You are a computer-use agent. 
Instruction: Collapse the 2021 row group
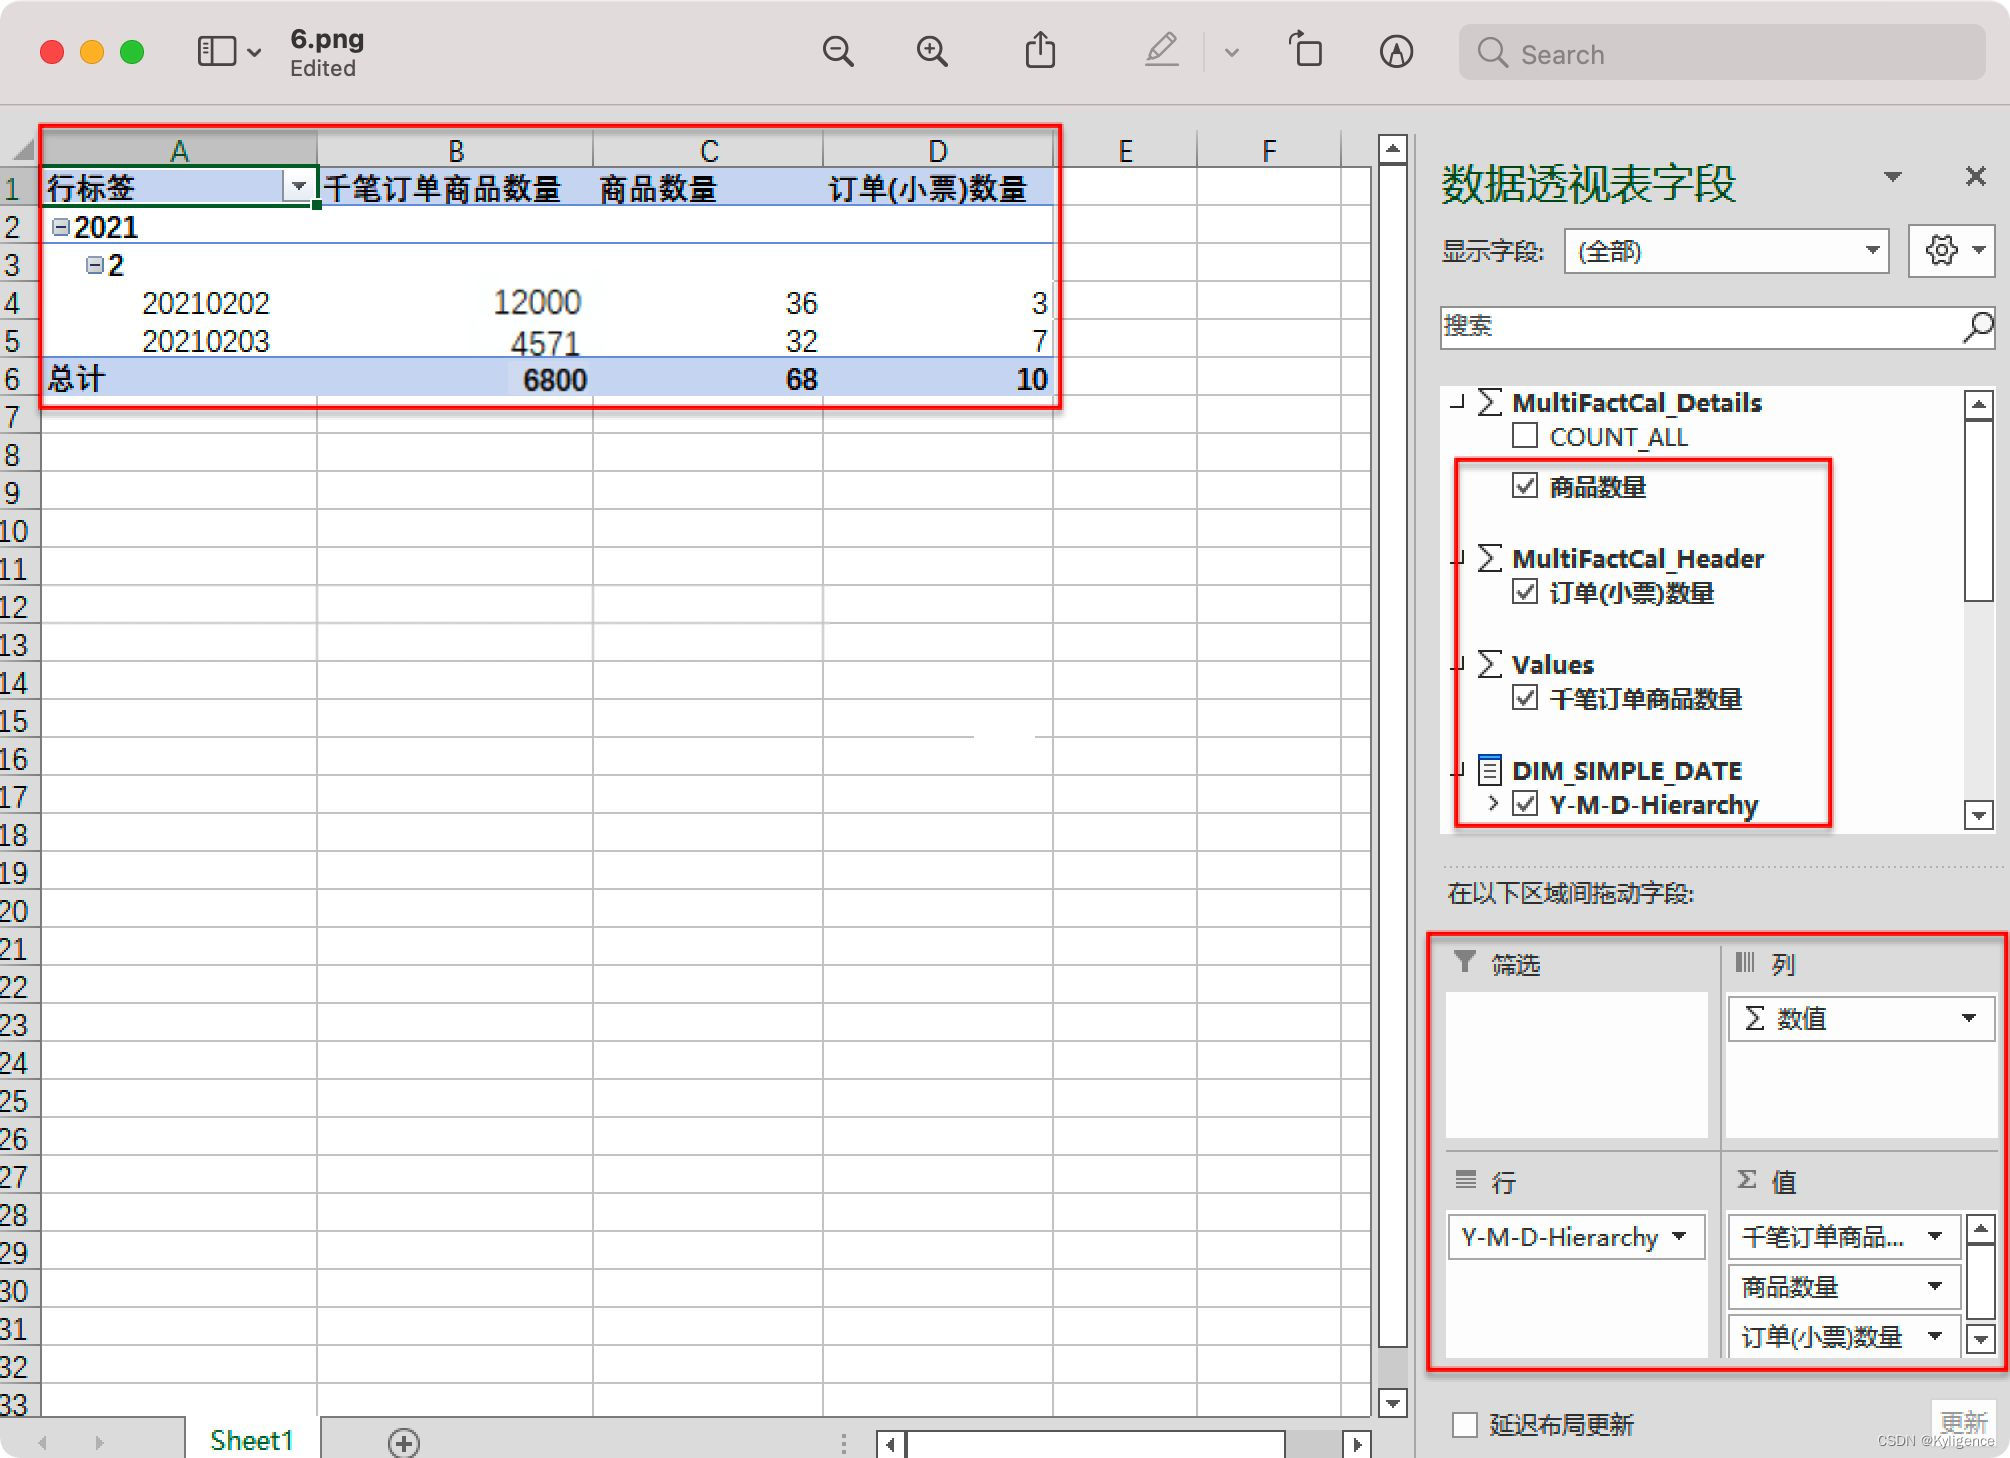(61, 227)
